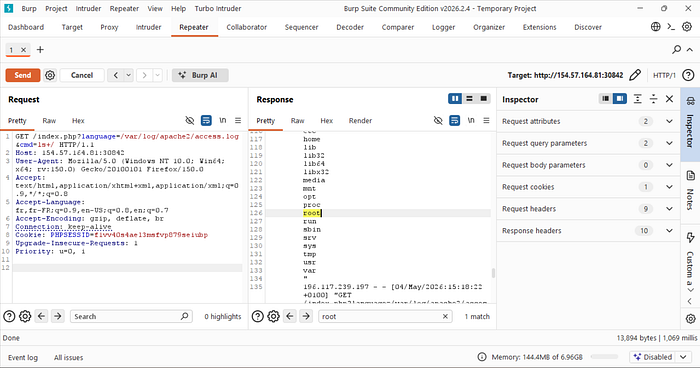Go to previous request in history
This screenshot has height=368, width=700.
click(116, 75)
